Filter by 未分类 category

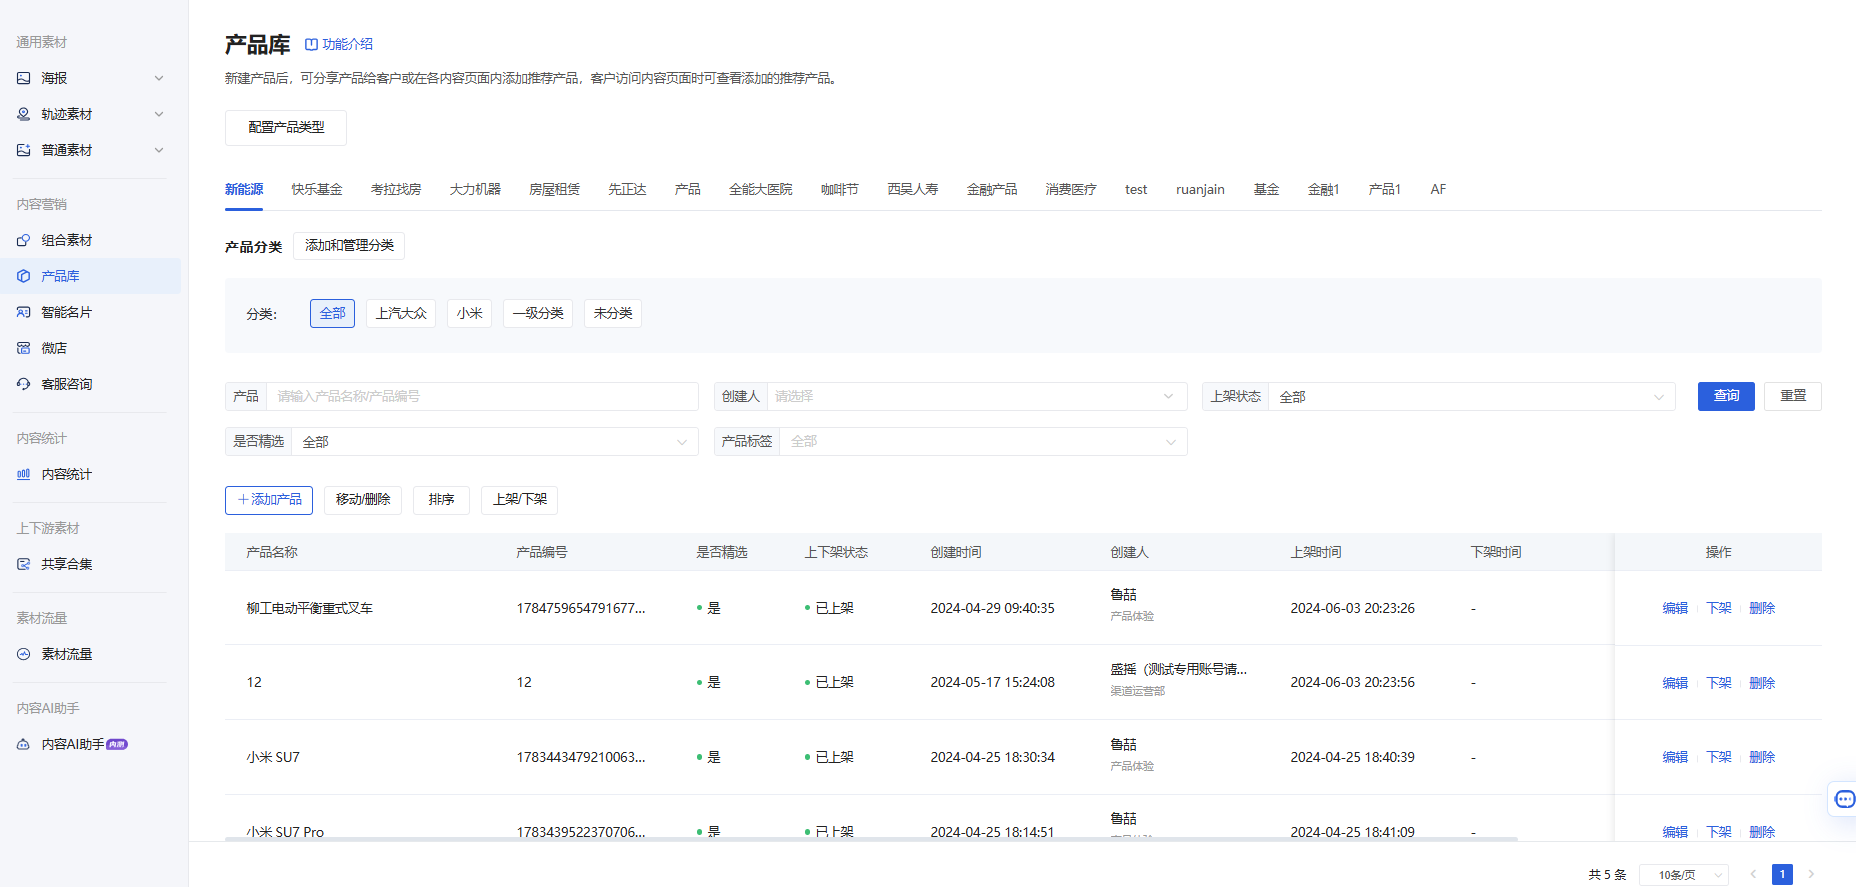coord(613,313)
